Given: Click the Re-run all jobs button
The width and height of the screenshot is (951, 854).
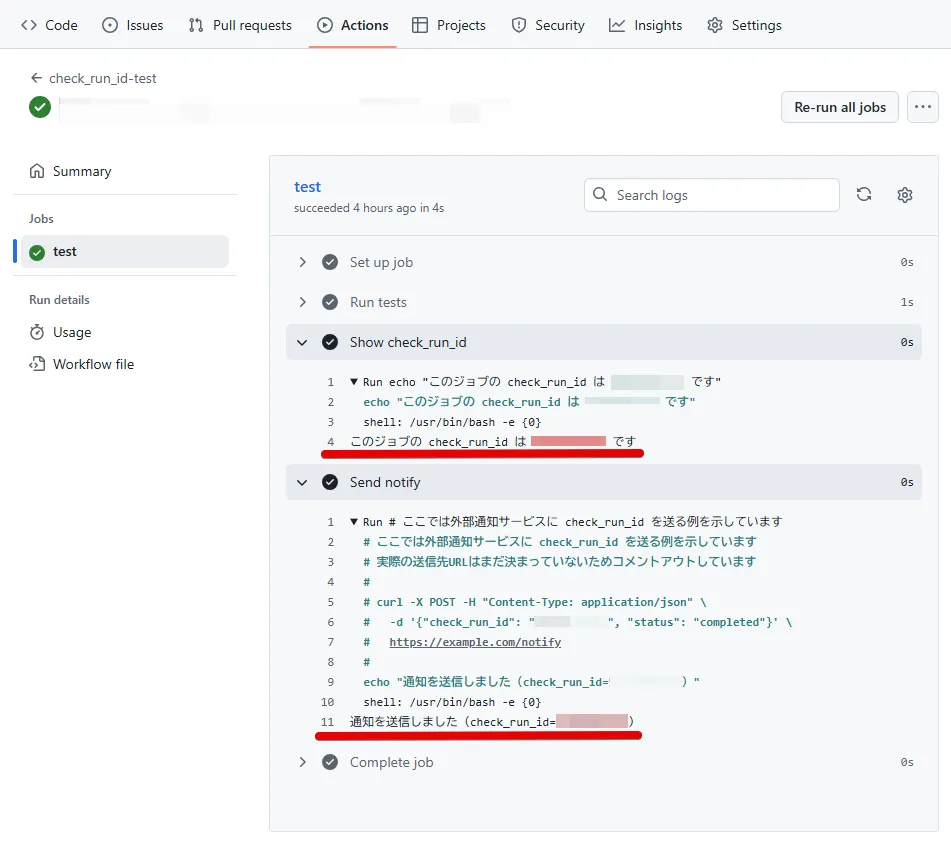Looking at the screenshot, I should point(839,107).
